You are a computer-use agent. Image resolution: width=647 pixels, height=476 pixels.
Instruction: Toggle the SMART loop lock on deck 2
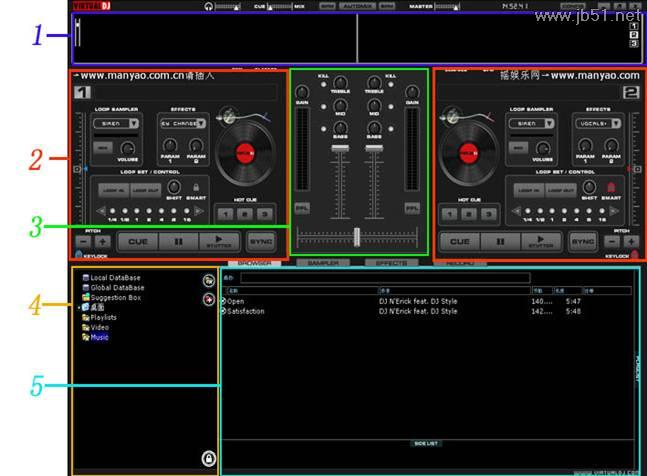pos(611,188)
